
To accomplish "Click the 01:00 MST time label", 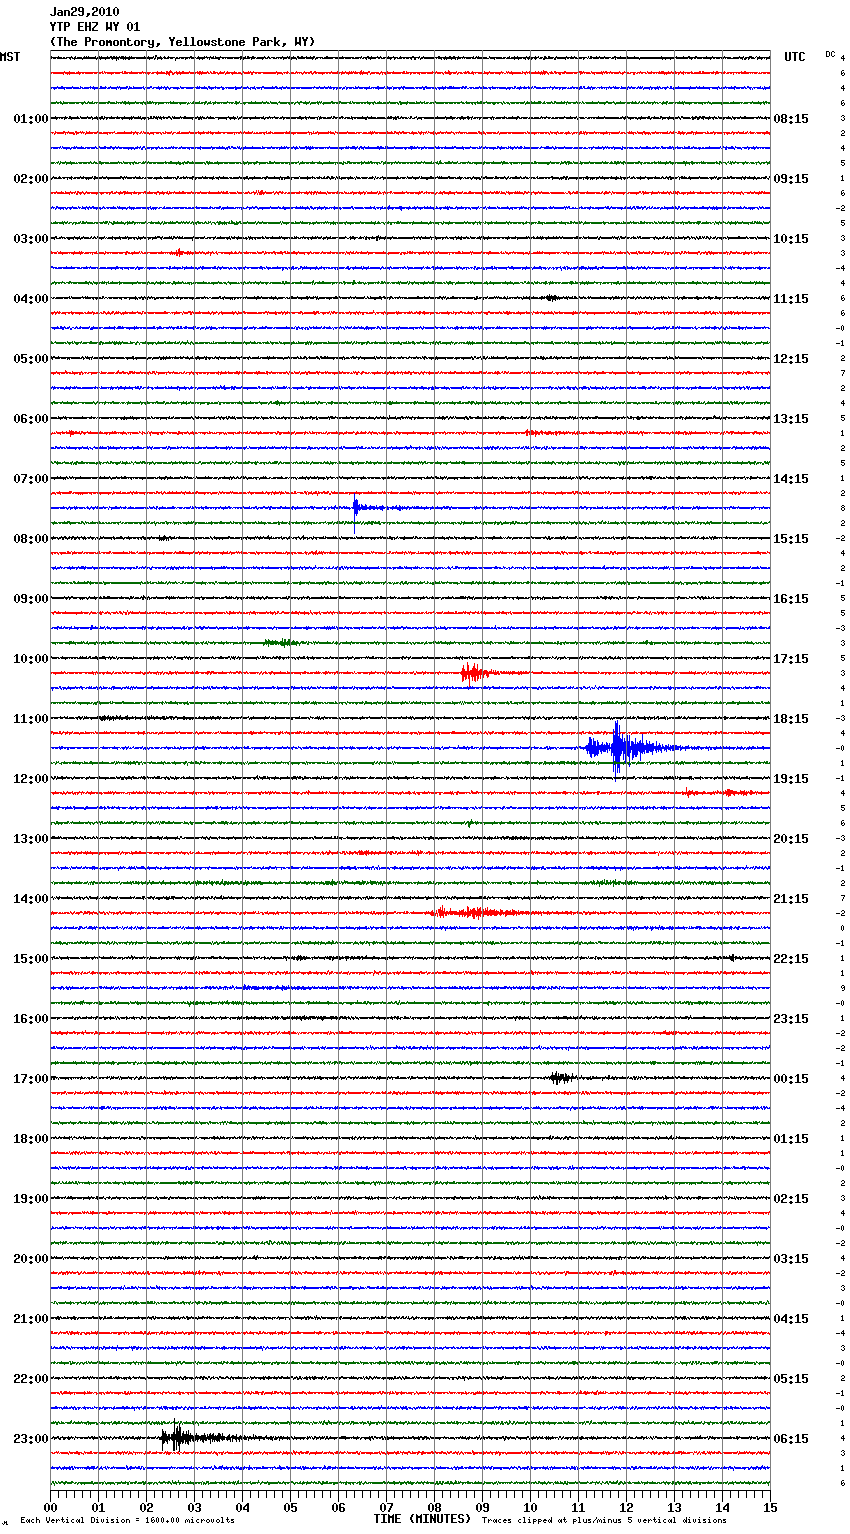I will 31,119.
